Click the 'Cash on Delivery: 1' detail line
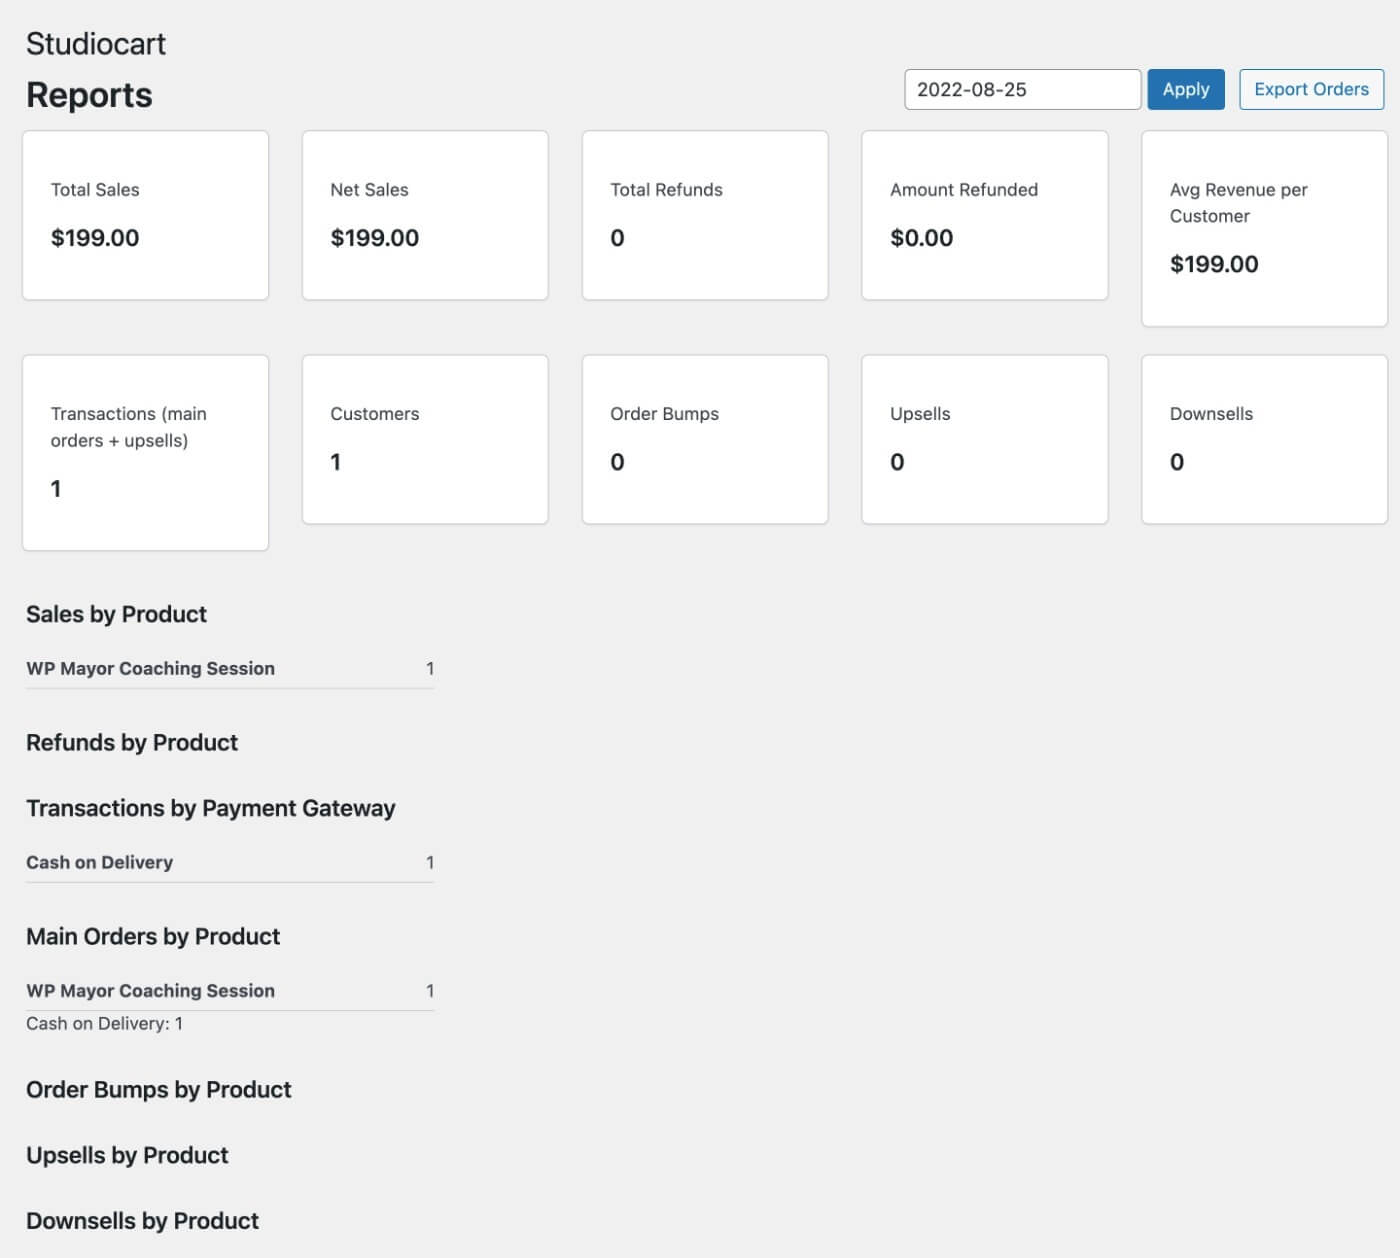Image resolution: width=1400 pixels, height=1258 pixels. 104,1023
